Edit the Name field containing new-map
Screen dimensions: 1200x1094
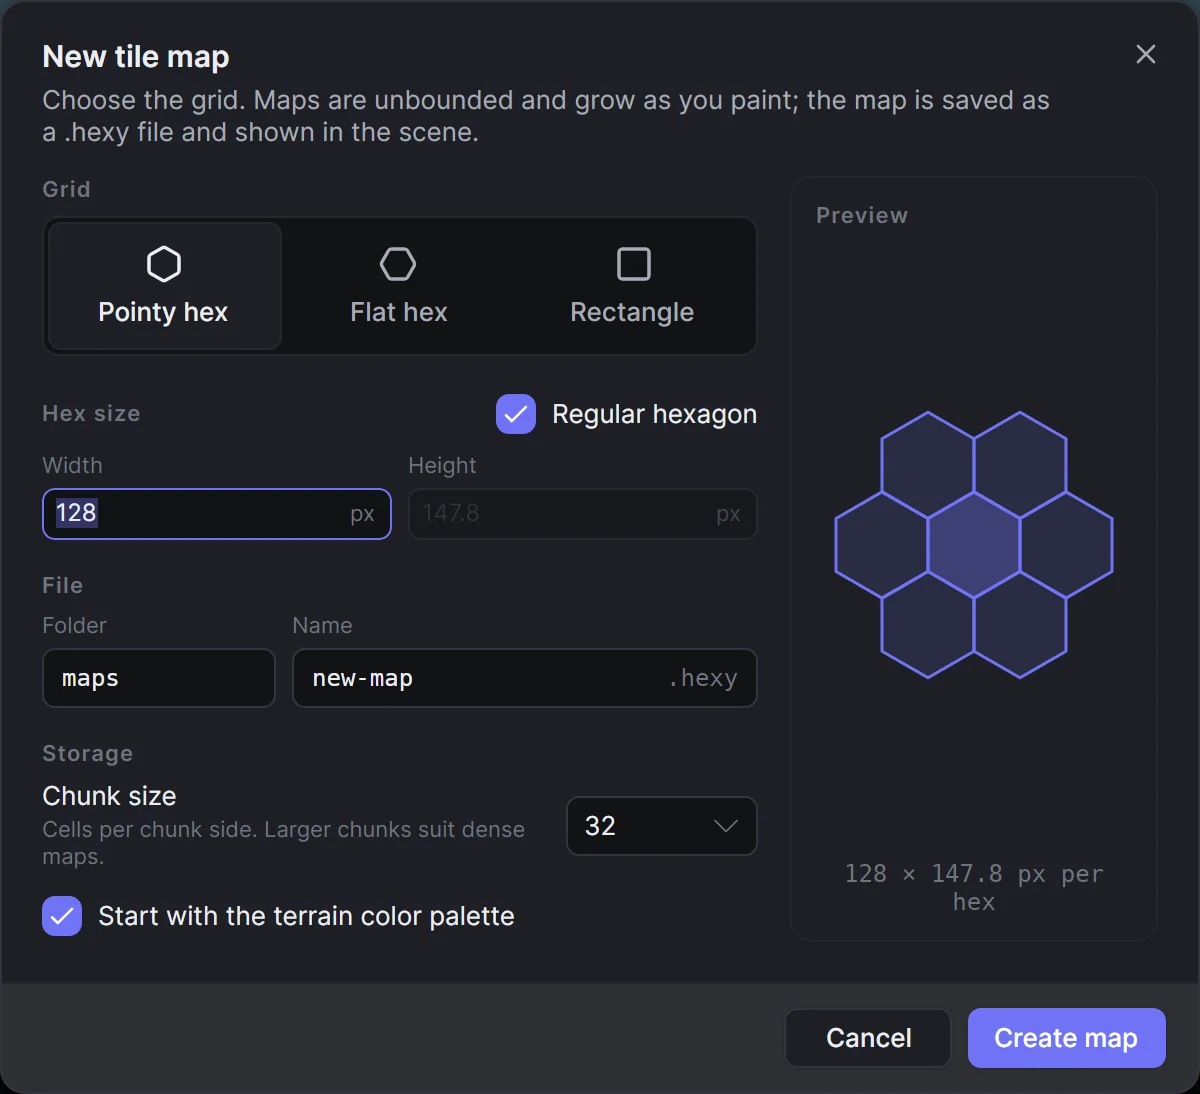point(524,678)
